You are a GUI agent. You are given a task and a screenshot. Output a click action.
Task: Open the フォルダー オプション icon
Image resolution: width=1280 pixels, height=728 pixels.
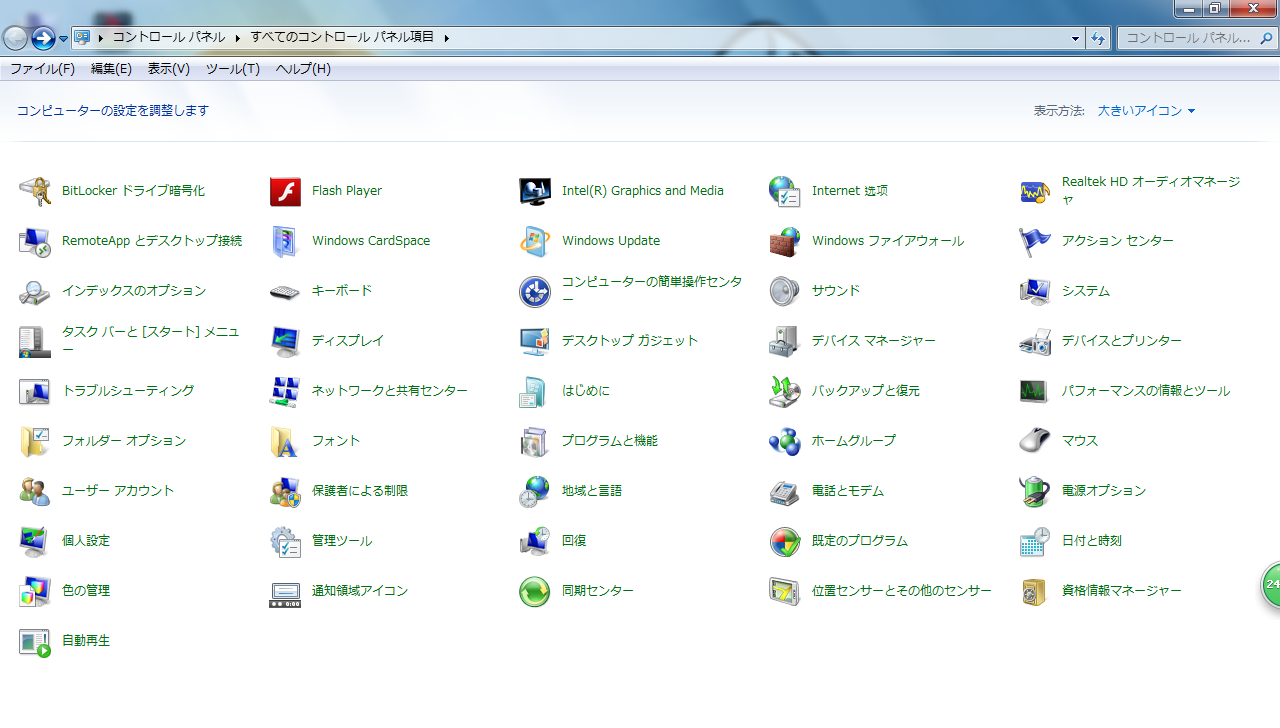pyautogui.click(x=34, y=441)
